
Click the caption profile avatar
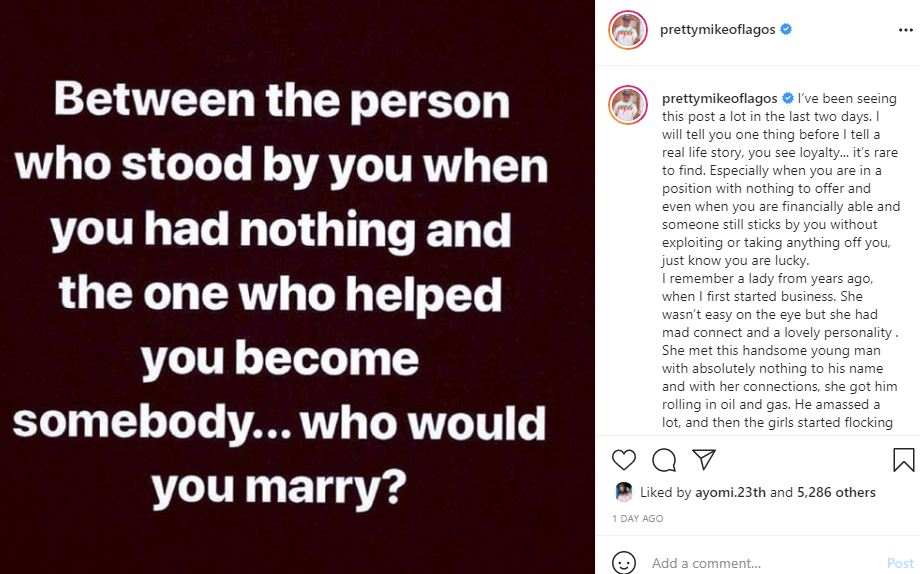pos(628,105)
